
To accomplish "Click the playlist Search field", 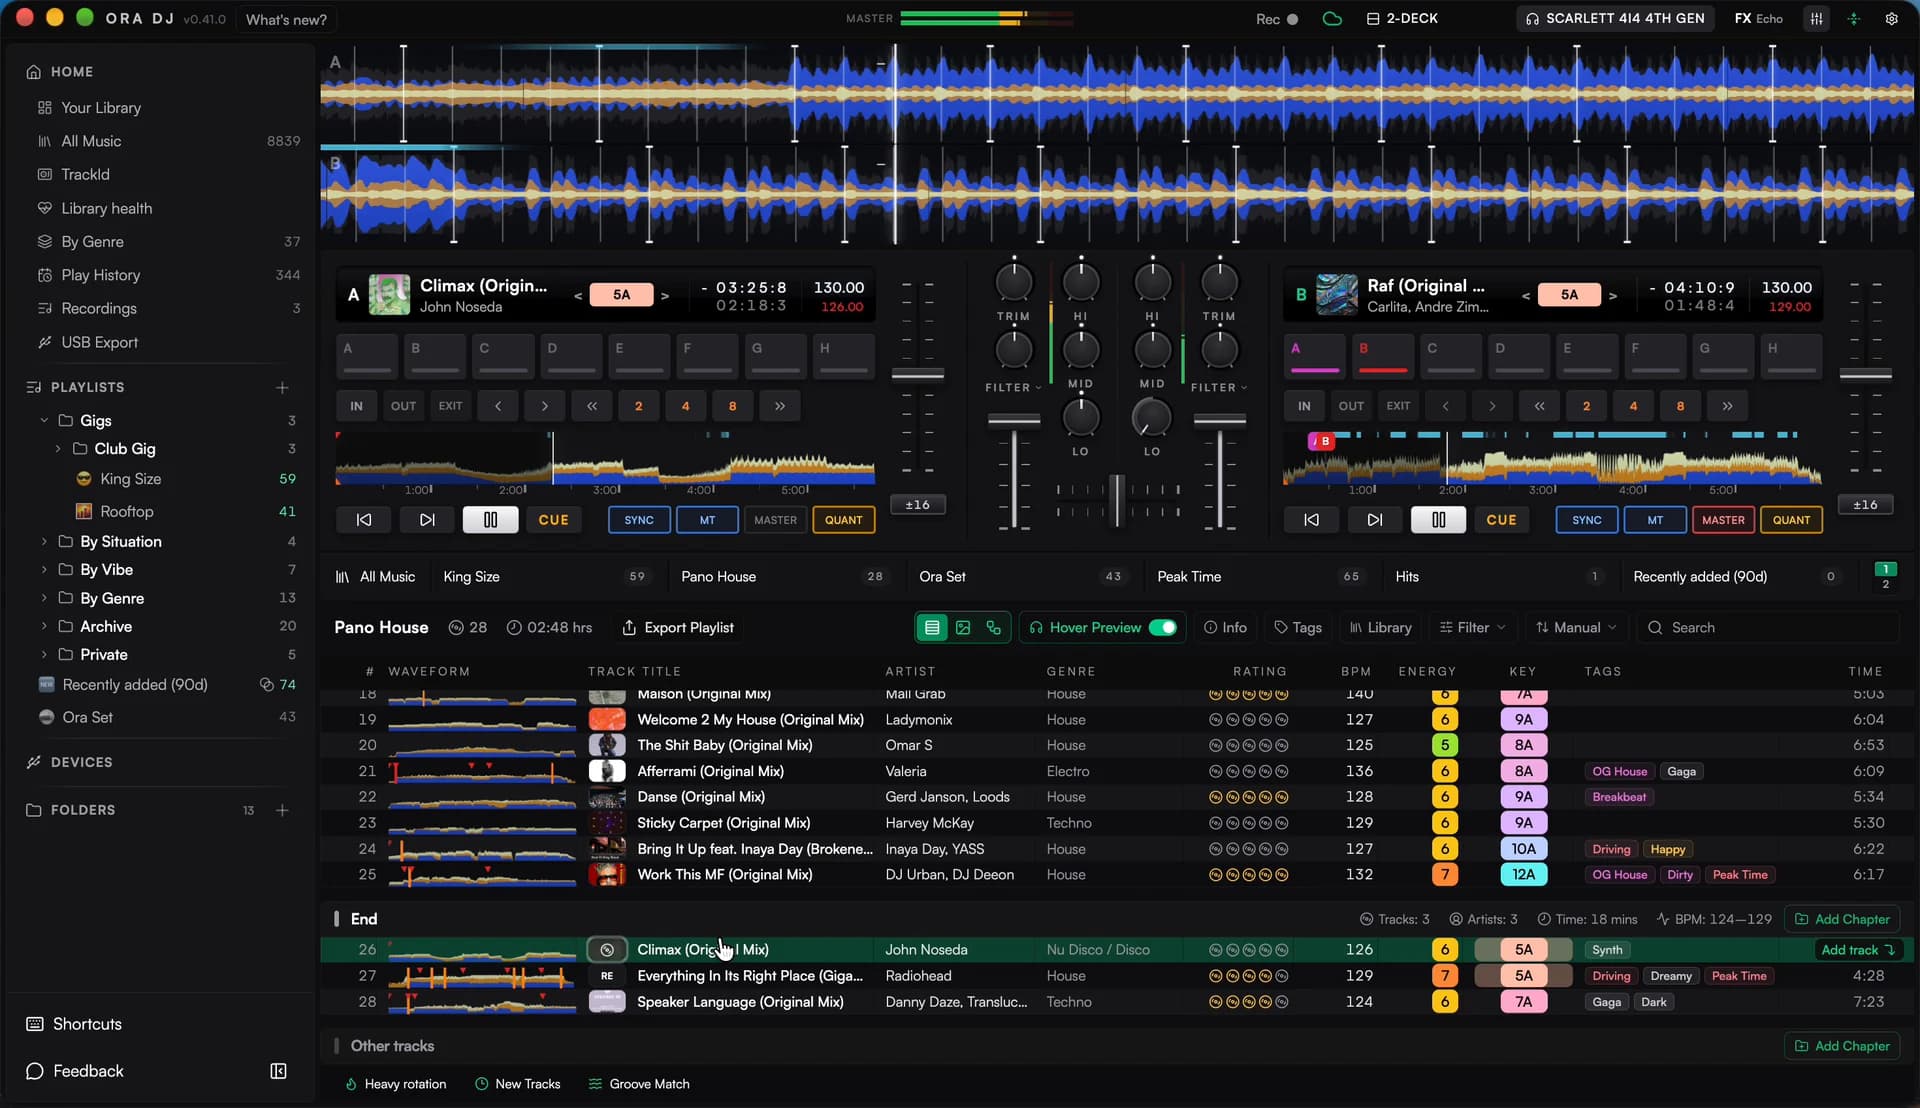I will 1769,628.
